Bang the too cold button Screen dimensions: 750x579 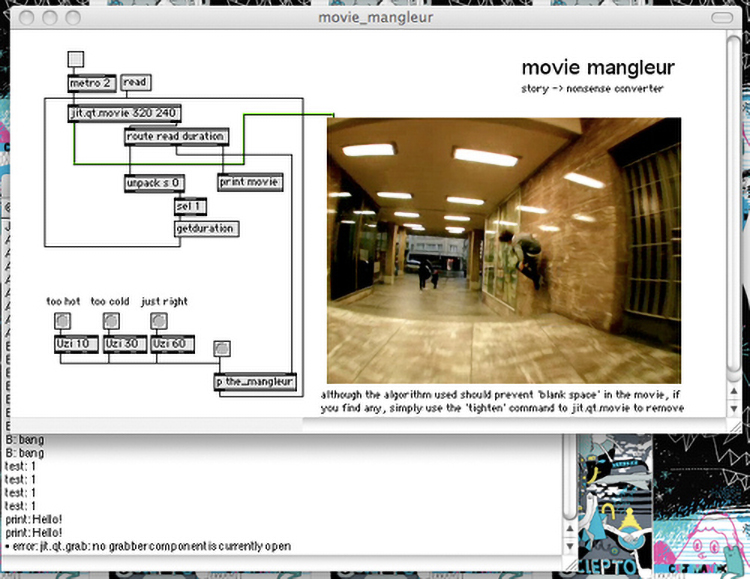[x=111, y=321]
